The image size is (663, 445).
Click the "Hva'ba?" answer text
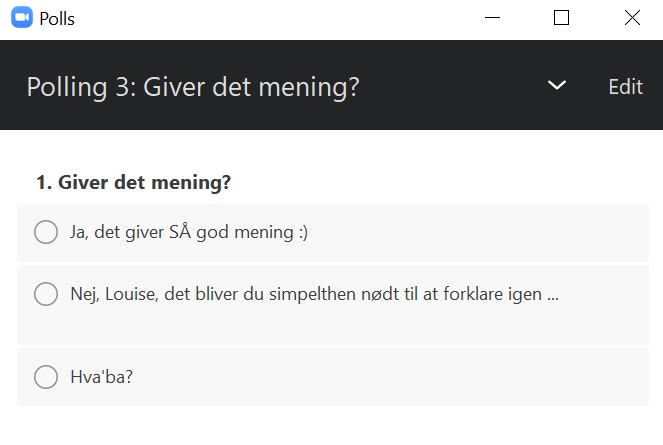tap(102, 378)
